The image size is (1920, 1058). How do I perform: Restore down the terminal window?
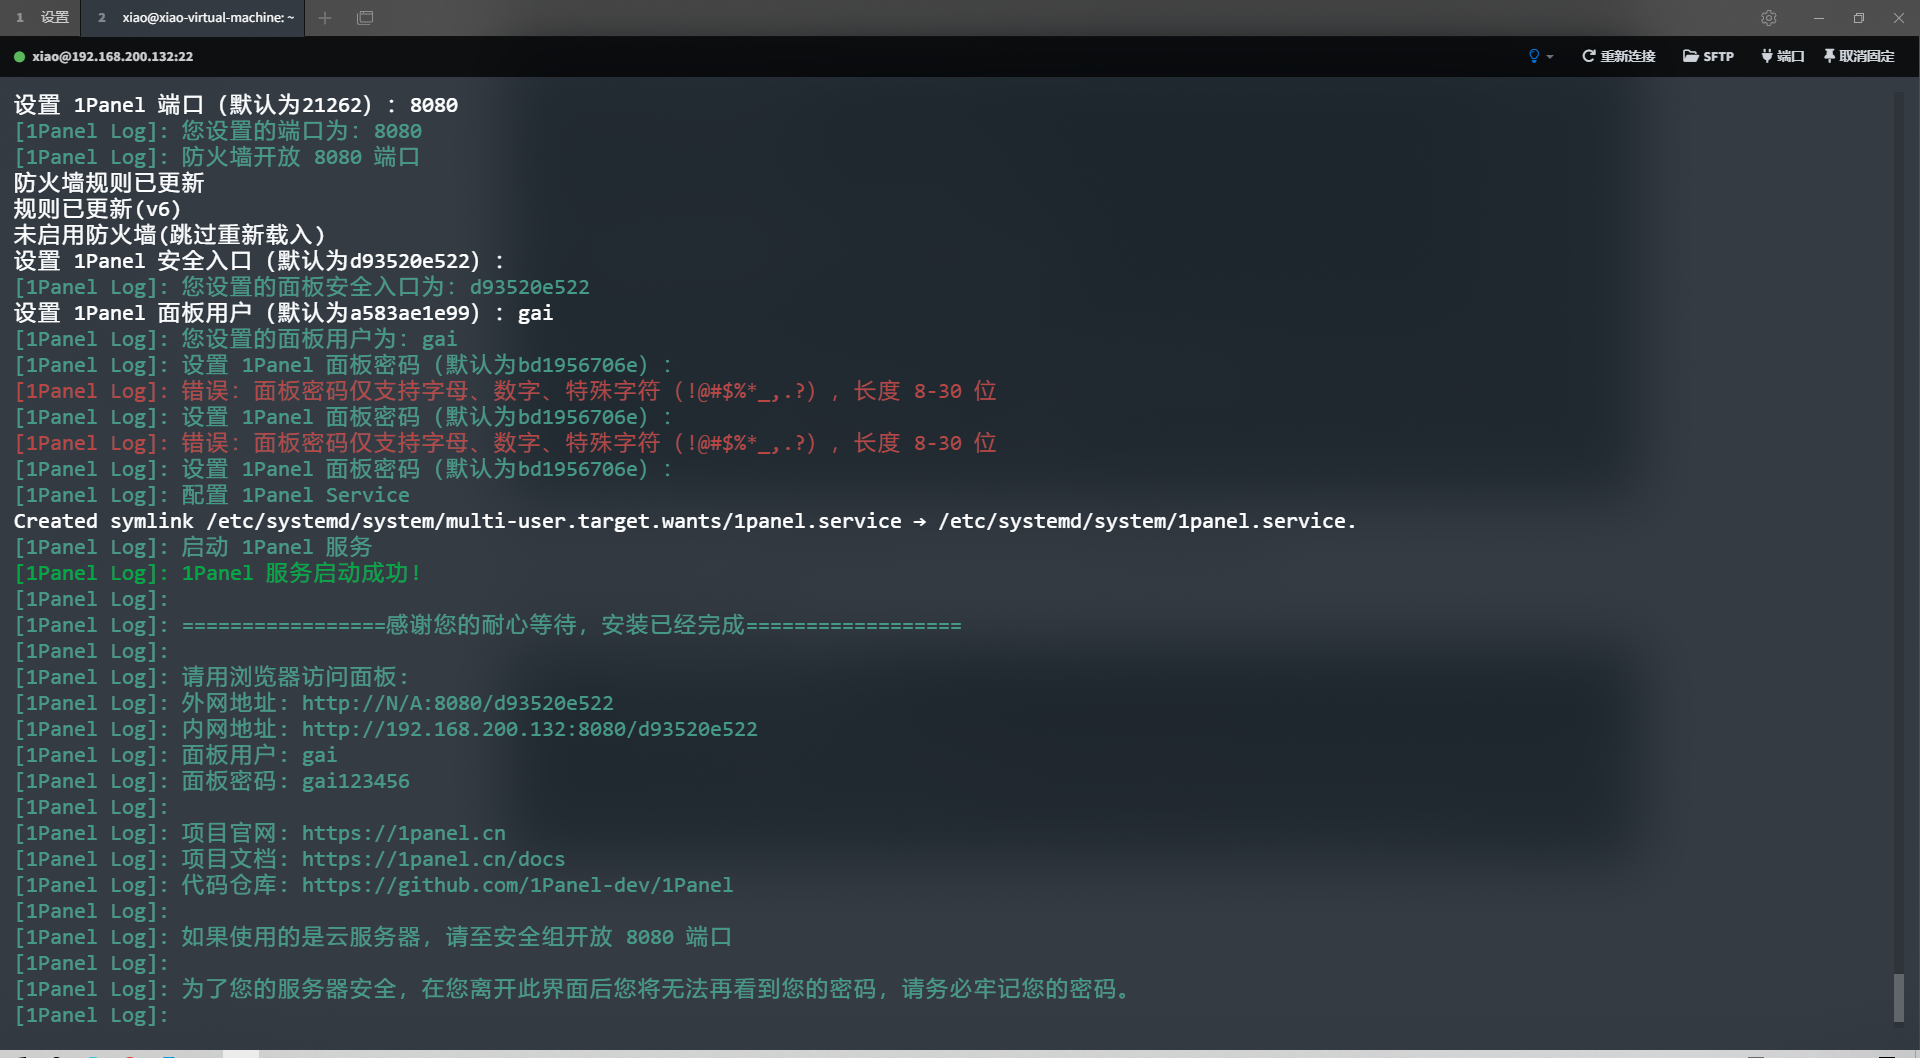coord(1858,18)
